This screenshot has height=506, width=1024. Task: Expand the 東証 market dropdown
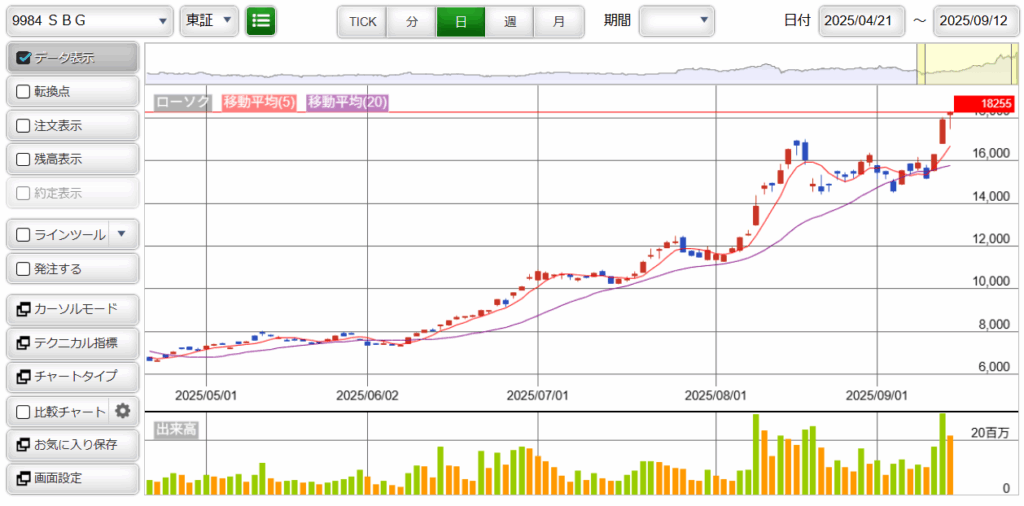(208, 21)
